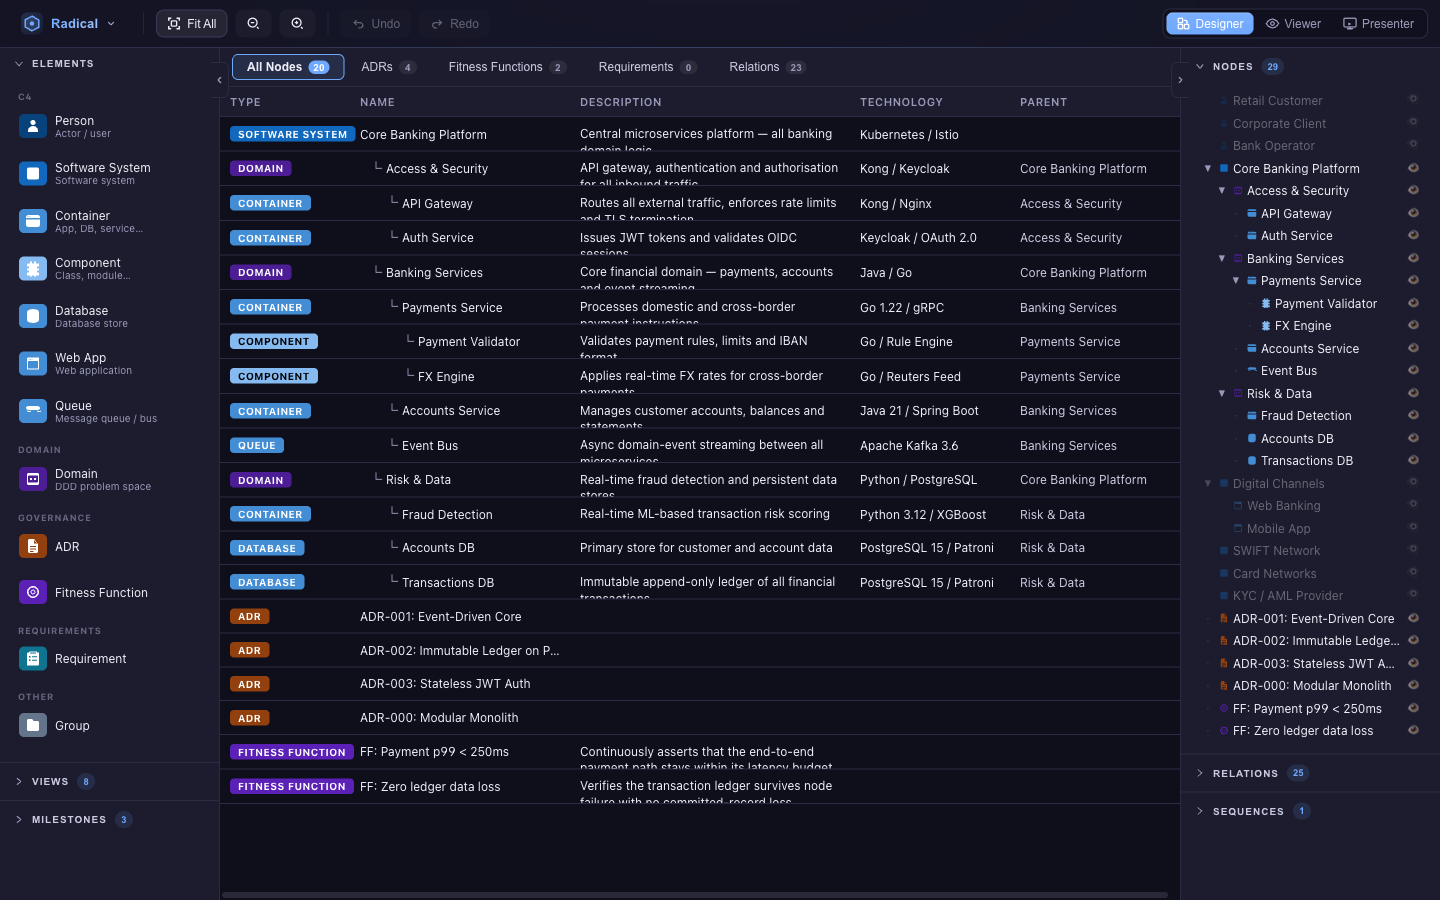Zoom out with the minus magnifier
Image resolution: width=1440 pixels, height=900 pixels.
tap(253, 24)
